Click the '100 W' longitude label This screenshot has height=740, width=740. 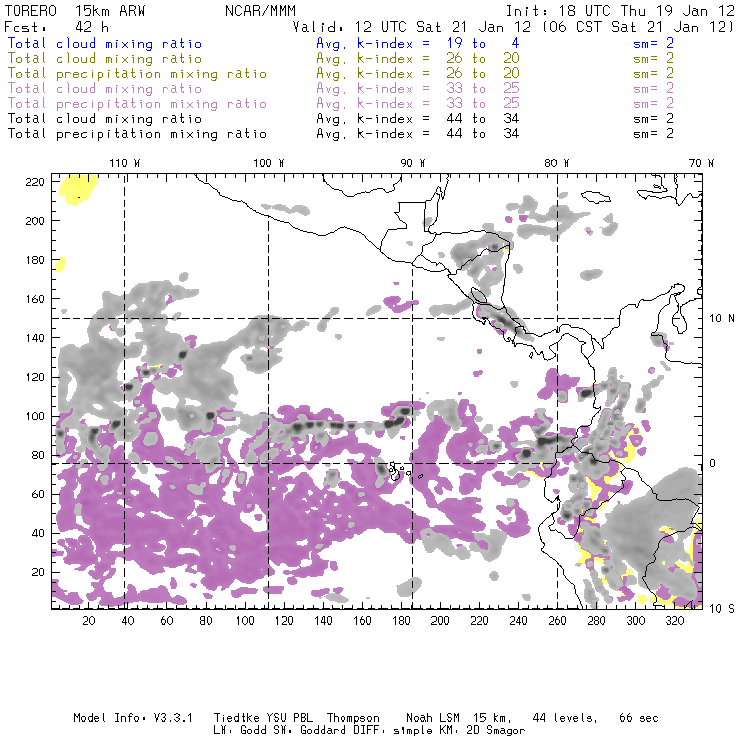click(x=269, y=163)
